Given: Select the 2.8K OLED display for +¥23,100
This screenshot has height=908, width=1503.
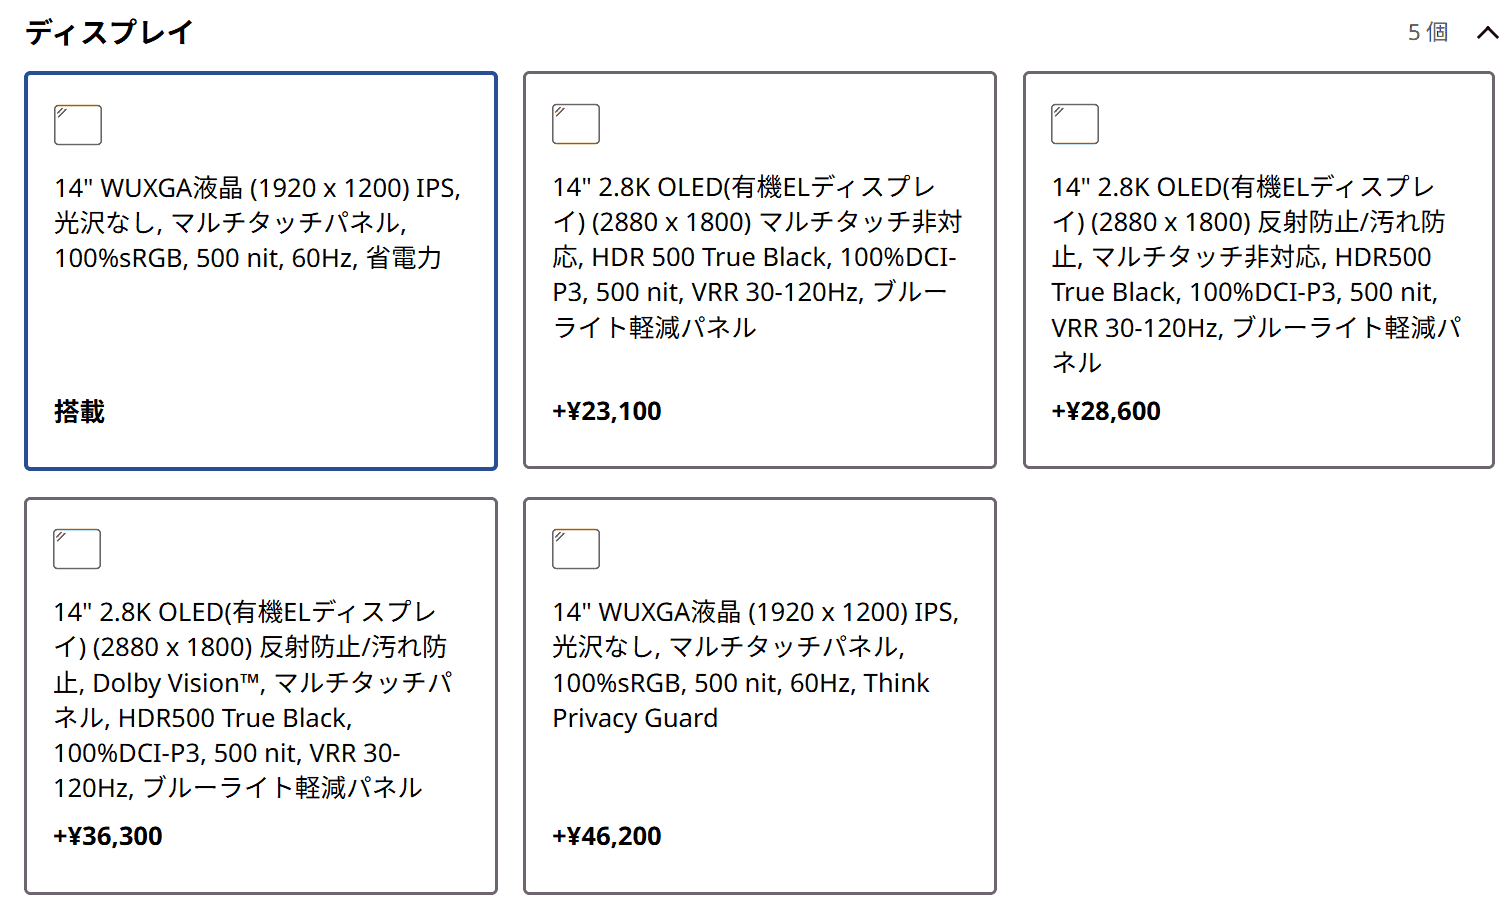Looking at the screenshot, I should (759, 270).
